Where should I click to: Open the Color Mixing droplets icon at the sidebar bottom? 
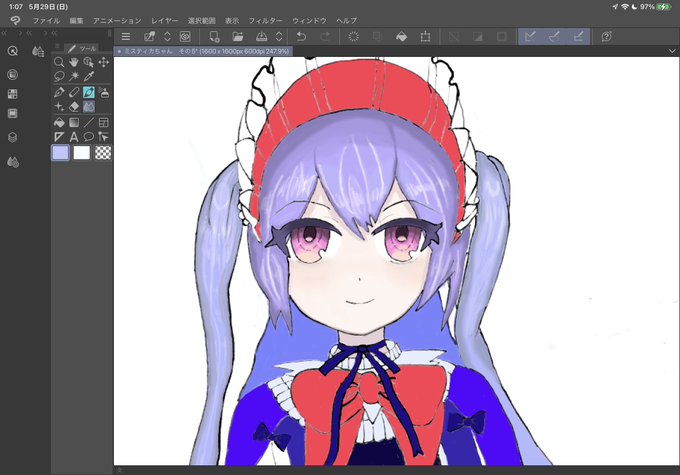pos(13,162)
